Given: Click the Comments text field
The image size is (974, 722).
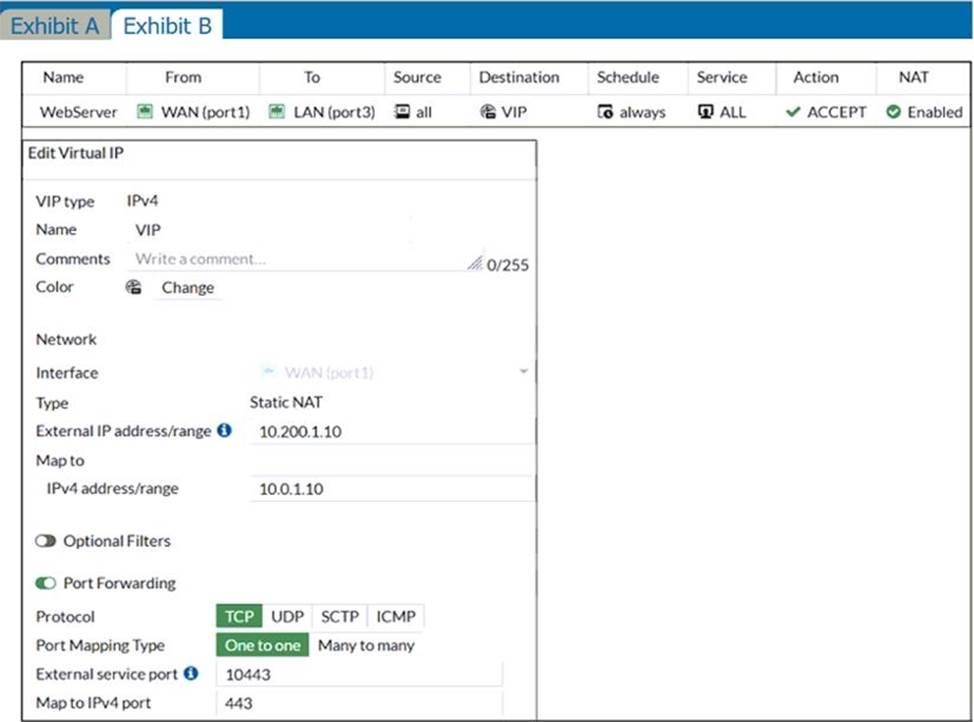Looking at the screenshot, I should point(300,259).
